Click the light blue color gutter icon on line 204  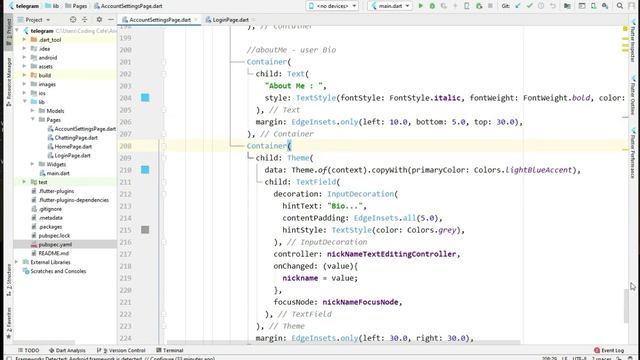[x=145, y=98]
